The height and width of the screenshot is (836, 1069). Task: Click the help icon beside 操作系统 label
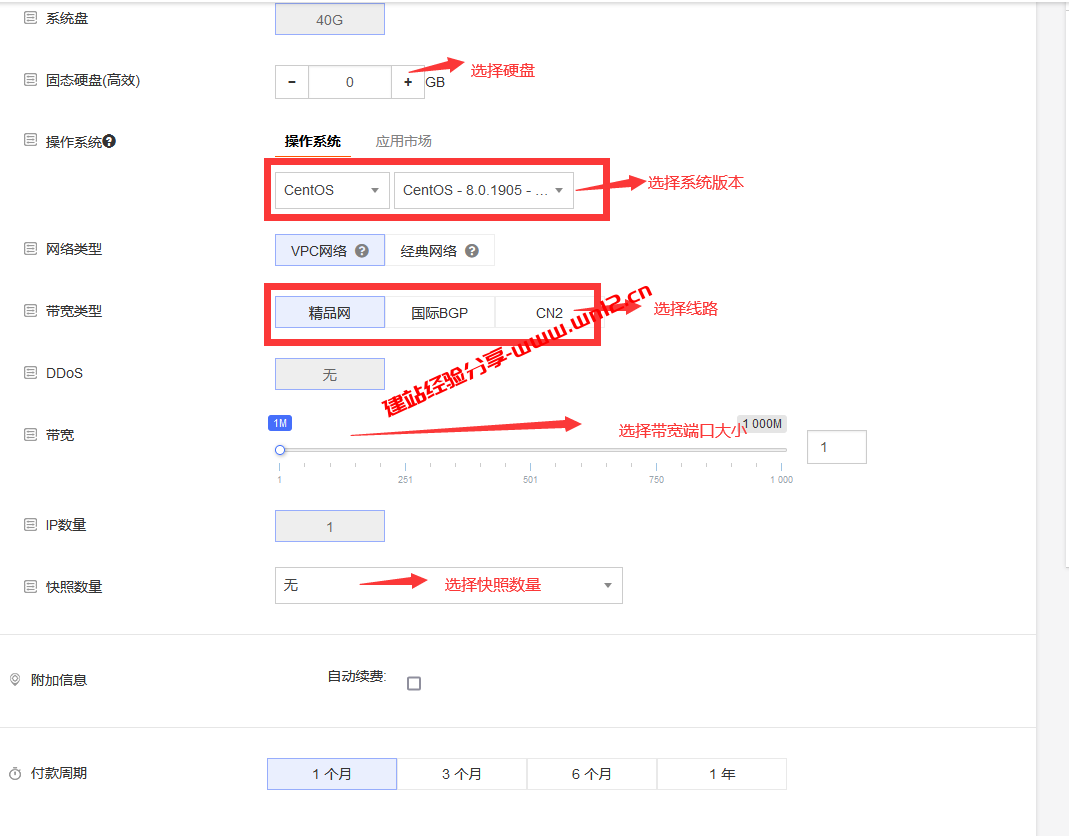(x=107, y=139)
